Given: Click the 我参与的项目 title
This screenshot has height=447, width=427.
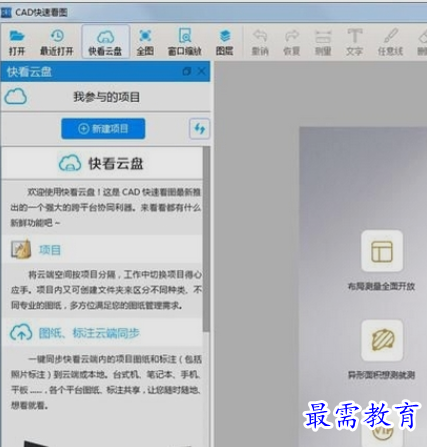Looking at the screenshot, I should pyautogui.click(x=107, y=97).
